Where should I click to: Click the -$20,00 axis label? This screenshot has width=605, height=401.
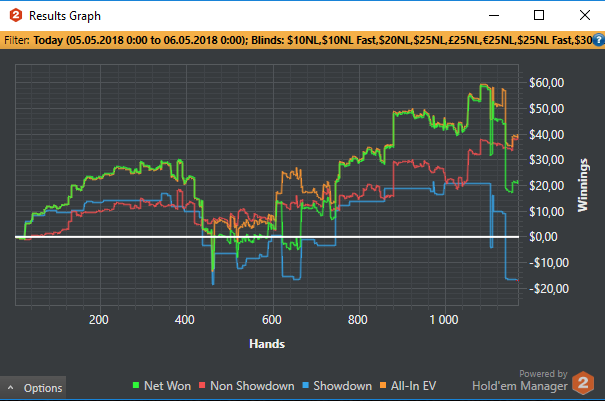pyautogui.click(x=548, y=289)
